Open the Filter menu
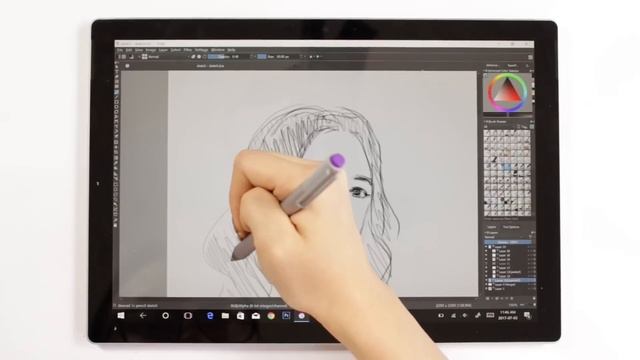This screenshot has width=640, height=360. [x=188, y=50]
